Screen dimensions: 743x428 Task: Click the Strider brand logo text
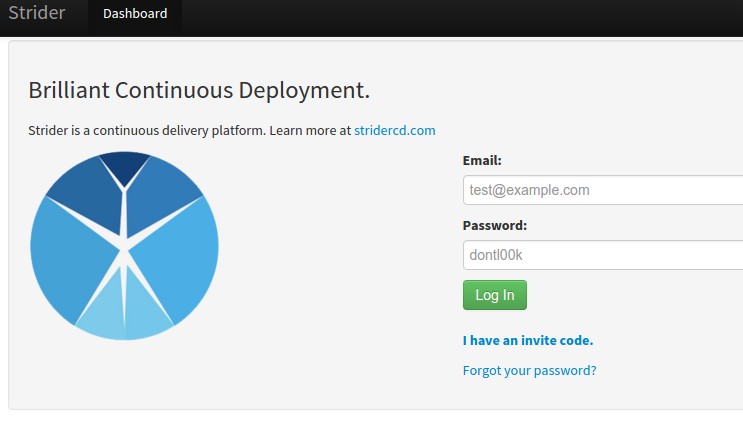coord(36,13)
